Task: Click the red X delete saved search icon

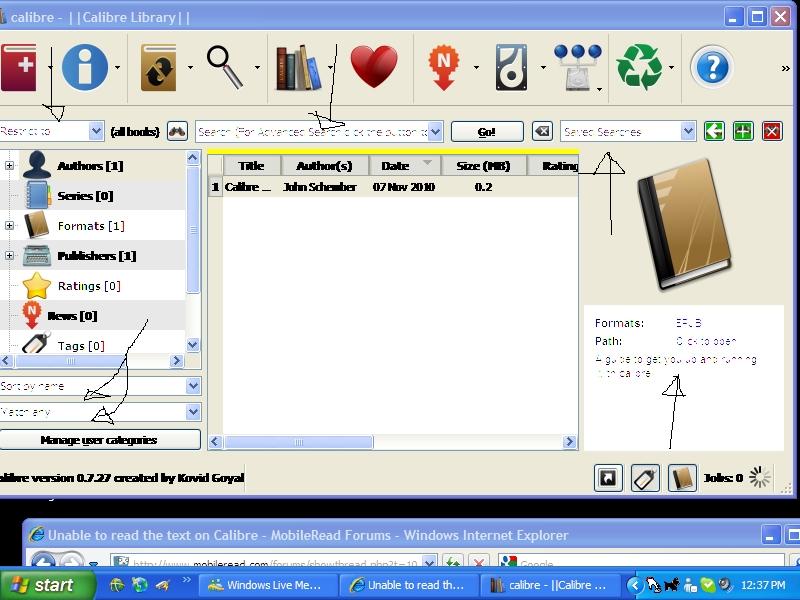Action: (772, 131)
